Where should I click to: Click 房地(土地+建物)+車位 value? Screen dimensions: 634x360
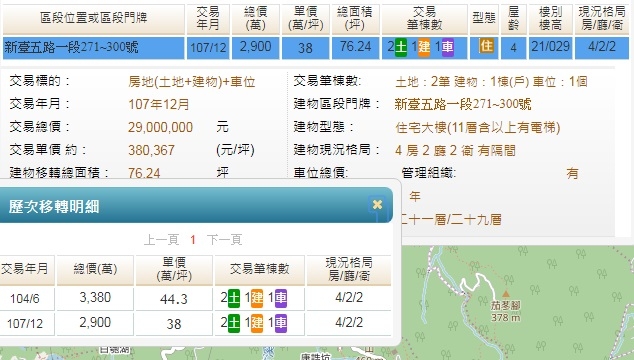point(192,82)
